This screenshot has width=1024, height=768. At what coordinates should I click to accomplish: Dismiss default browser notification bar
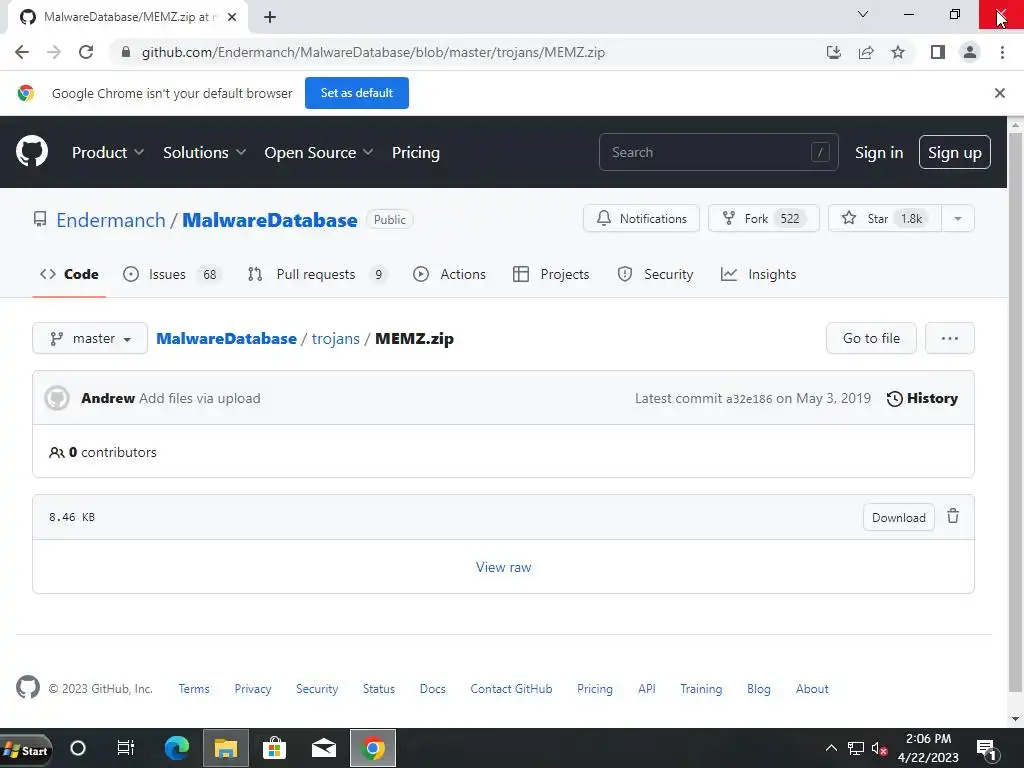[x=999, y=93]
